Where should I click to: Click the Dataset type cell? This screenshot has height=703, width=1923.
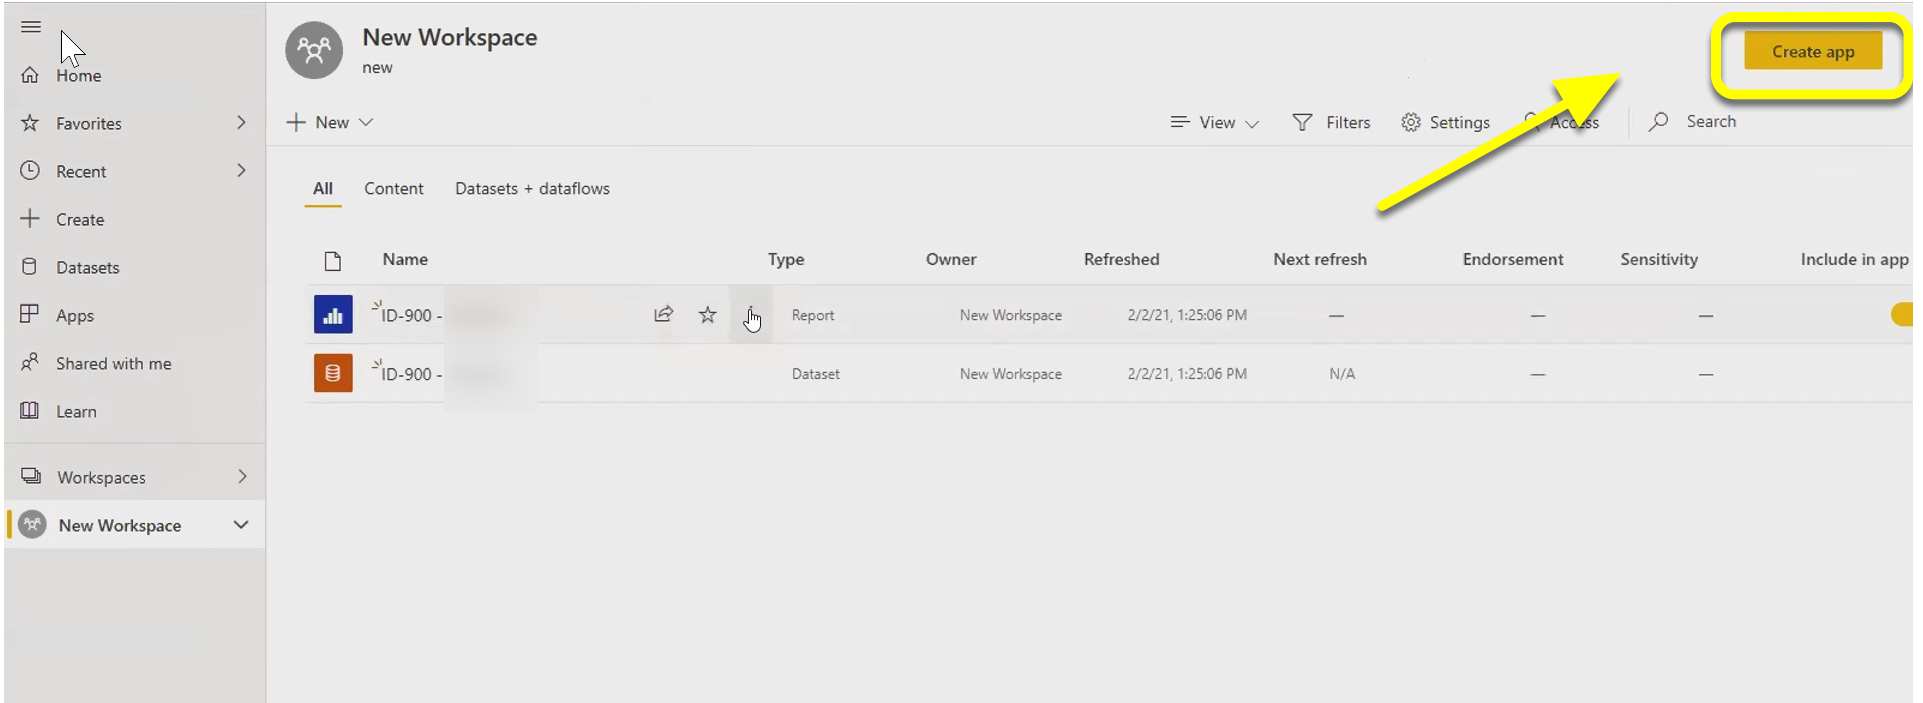(816, 375)
